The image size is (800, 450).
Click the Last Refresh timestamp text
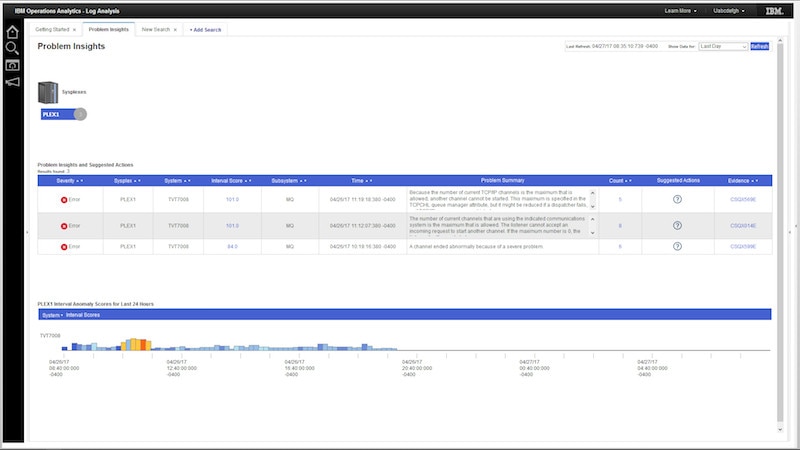[x=612, y=46]
